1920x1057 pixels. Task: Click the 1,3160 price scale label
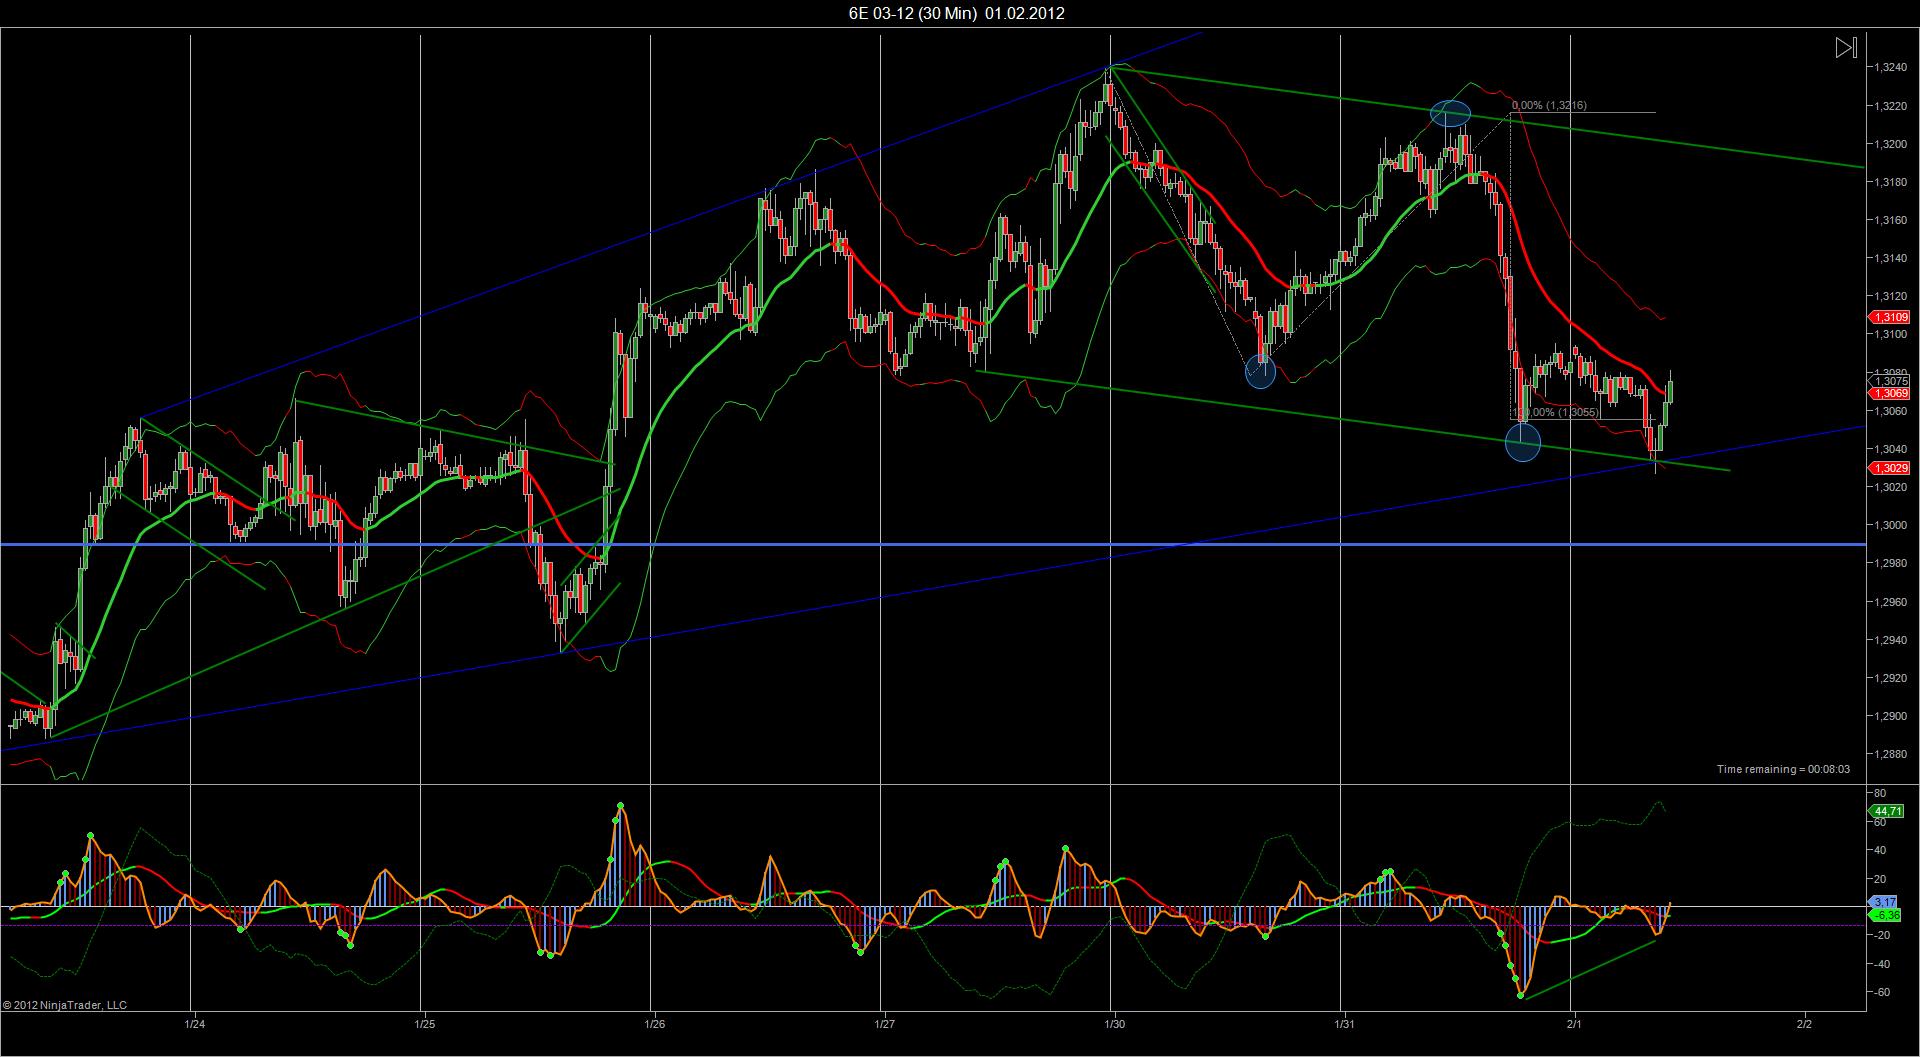click(x=1892, y=220)
